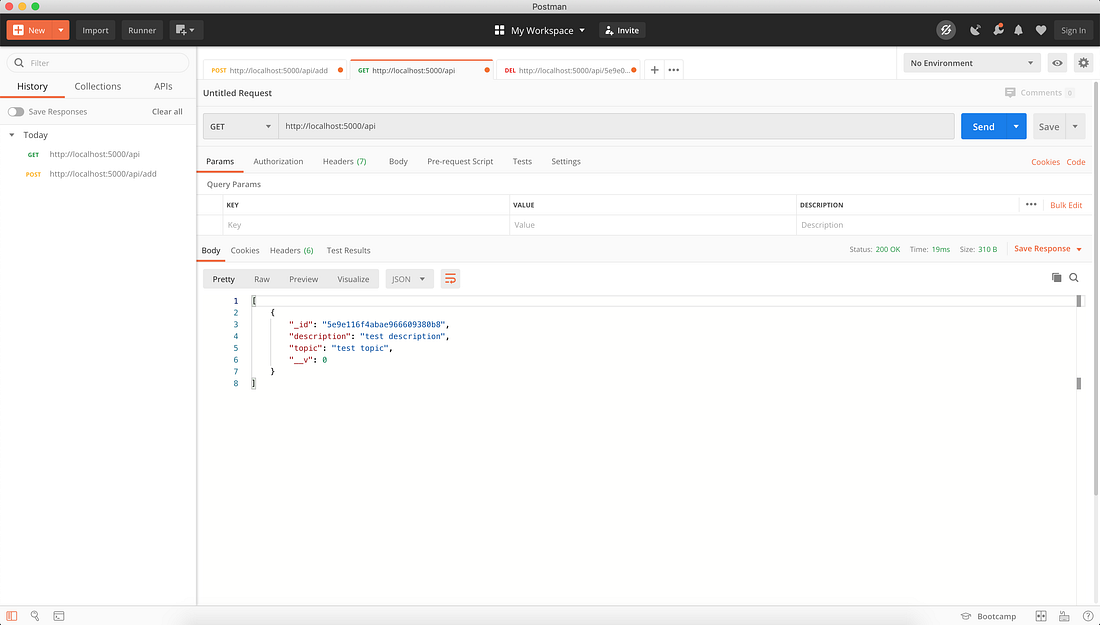Search the response with the magnifier icon
The height and width of the screenshot is (625, 1100).
click(1074, 278)
